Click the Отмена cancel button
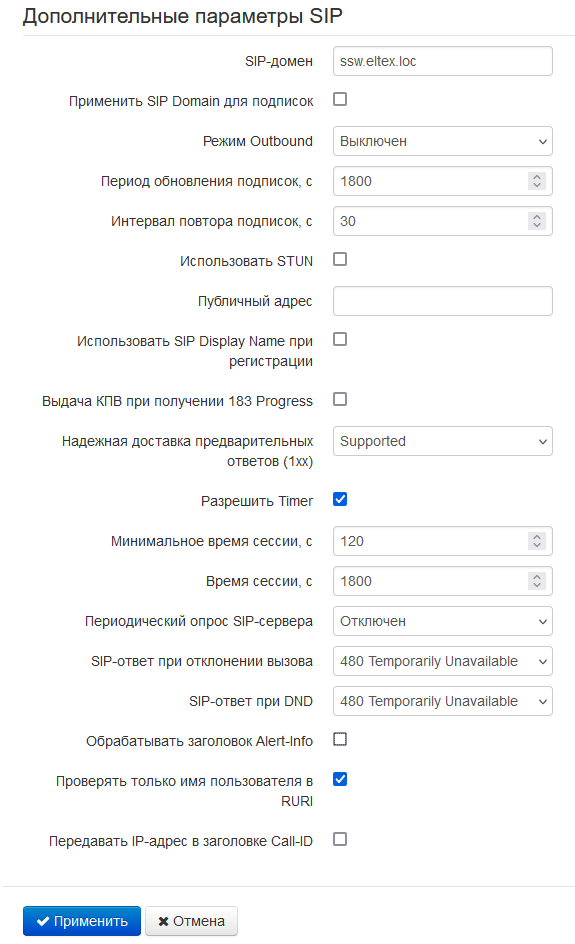This screenshot has width=575, height=944. click(191, 921)
